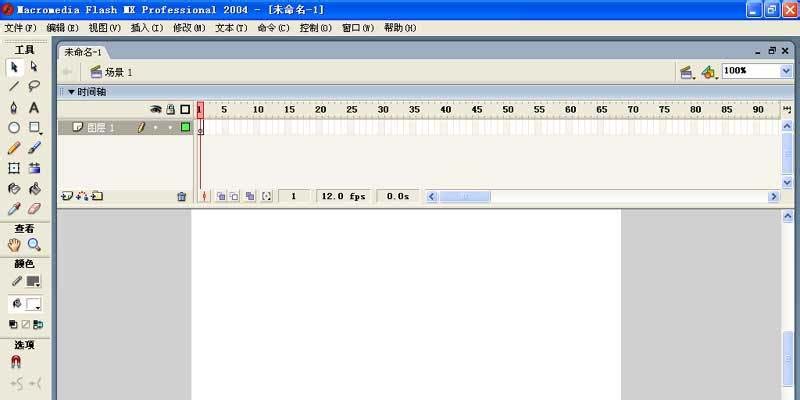Screen dimensions: 800x400
Task: Select the Ink Bottle tool
Action: click(14, 189)
